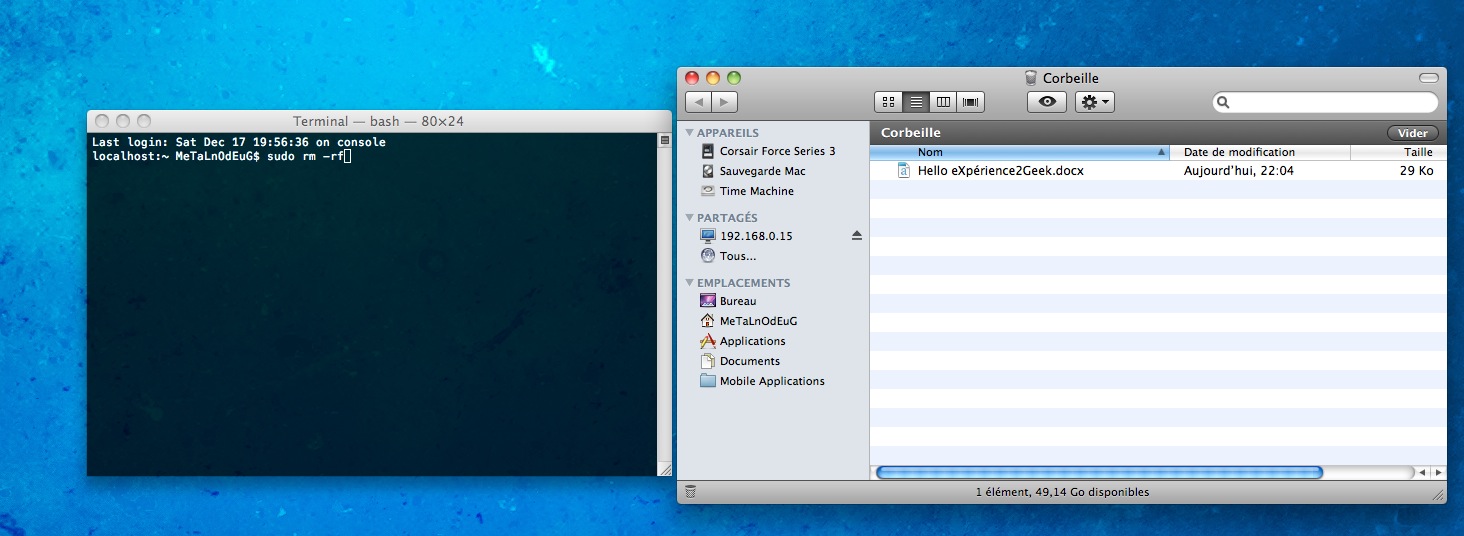Click the search magnifier icon

tap(1224, 102)
